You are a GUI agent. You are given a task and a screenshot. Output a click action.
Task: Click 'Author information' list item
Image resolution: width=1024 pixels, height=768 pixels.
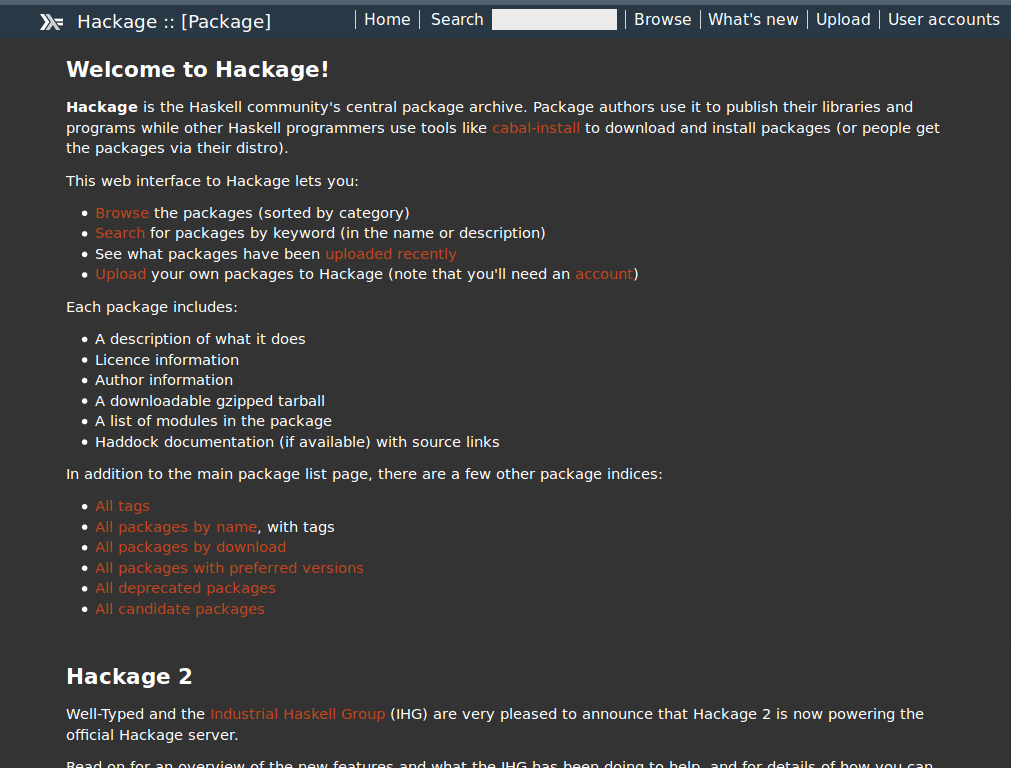(164, 380)
